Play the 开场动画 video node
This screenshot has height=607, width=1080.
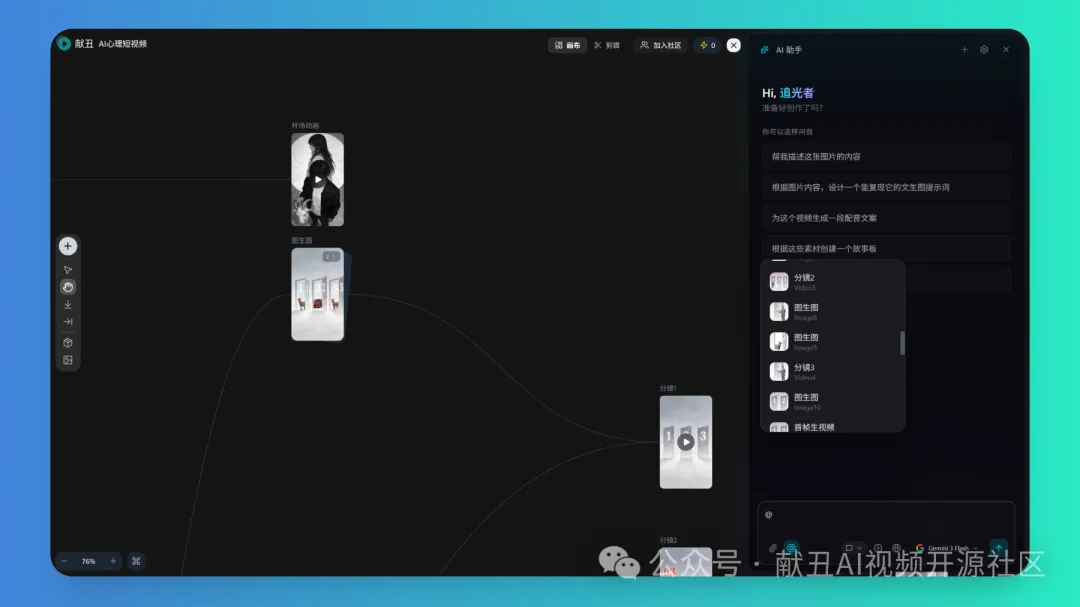pyautogui.click(x=318, y=180)
